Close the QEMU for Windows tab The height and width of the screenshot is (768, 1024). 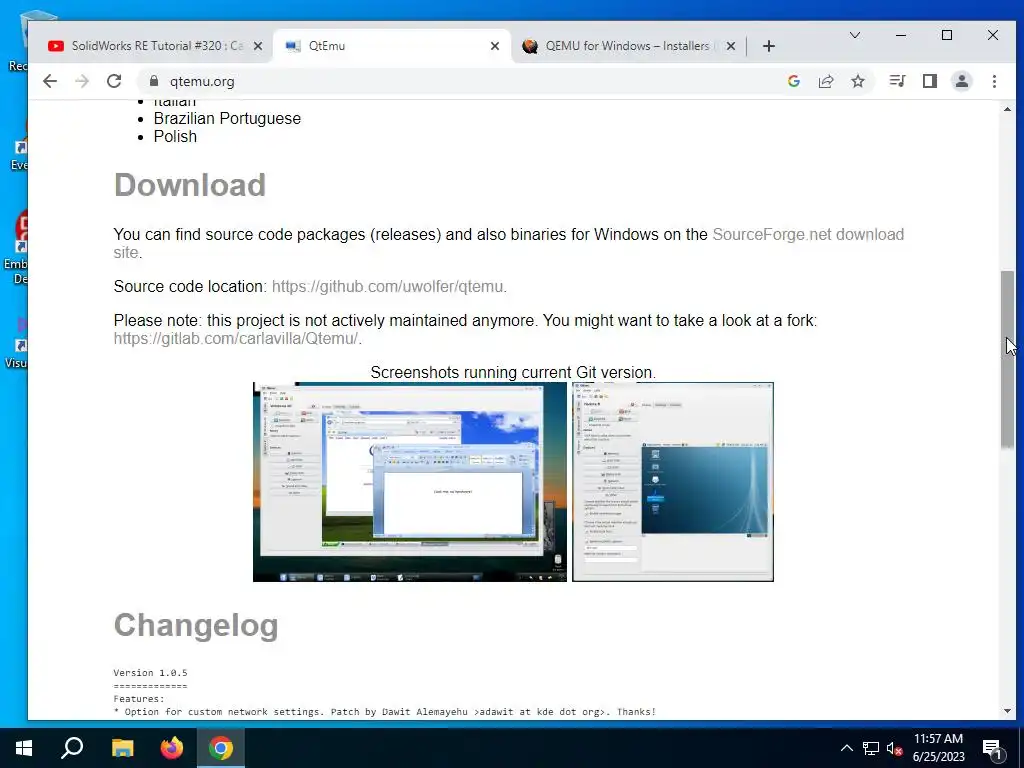point(731,46)
